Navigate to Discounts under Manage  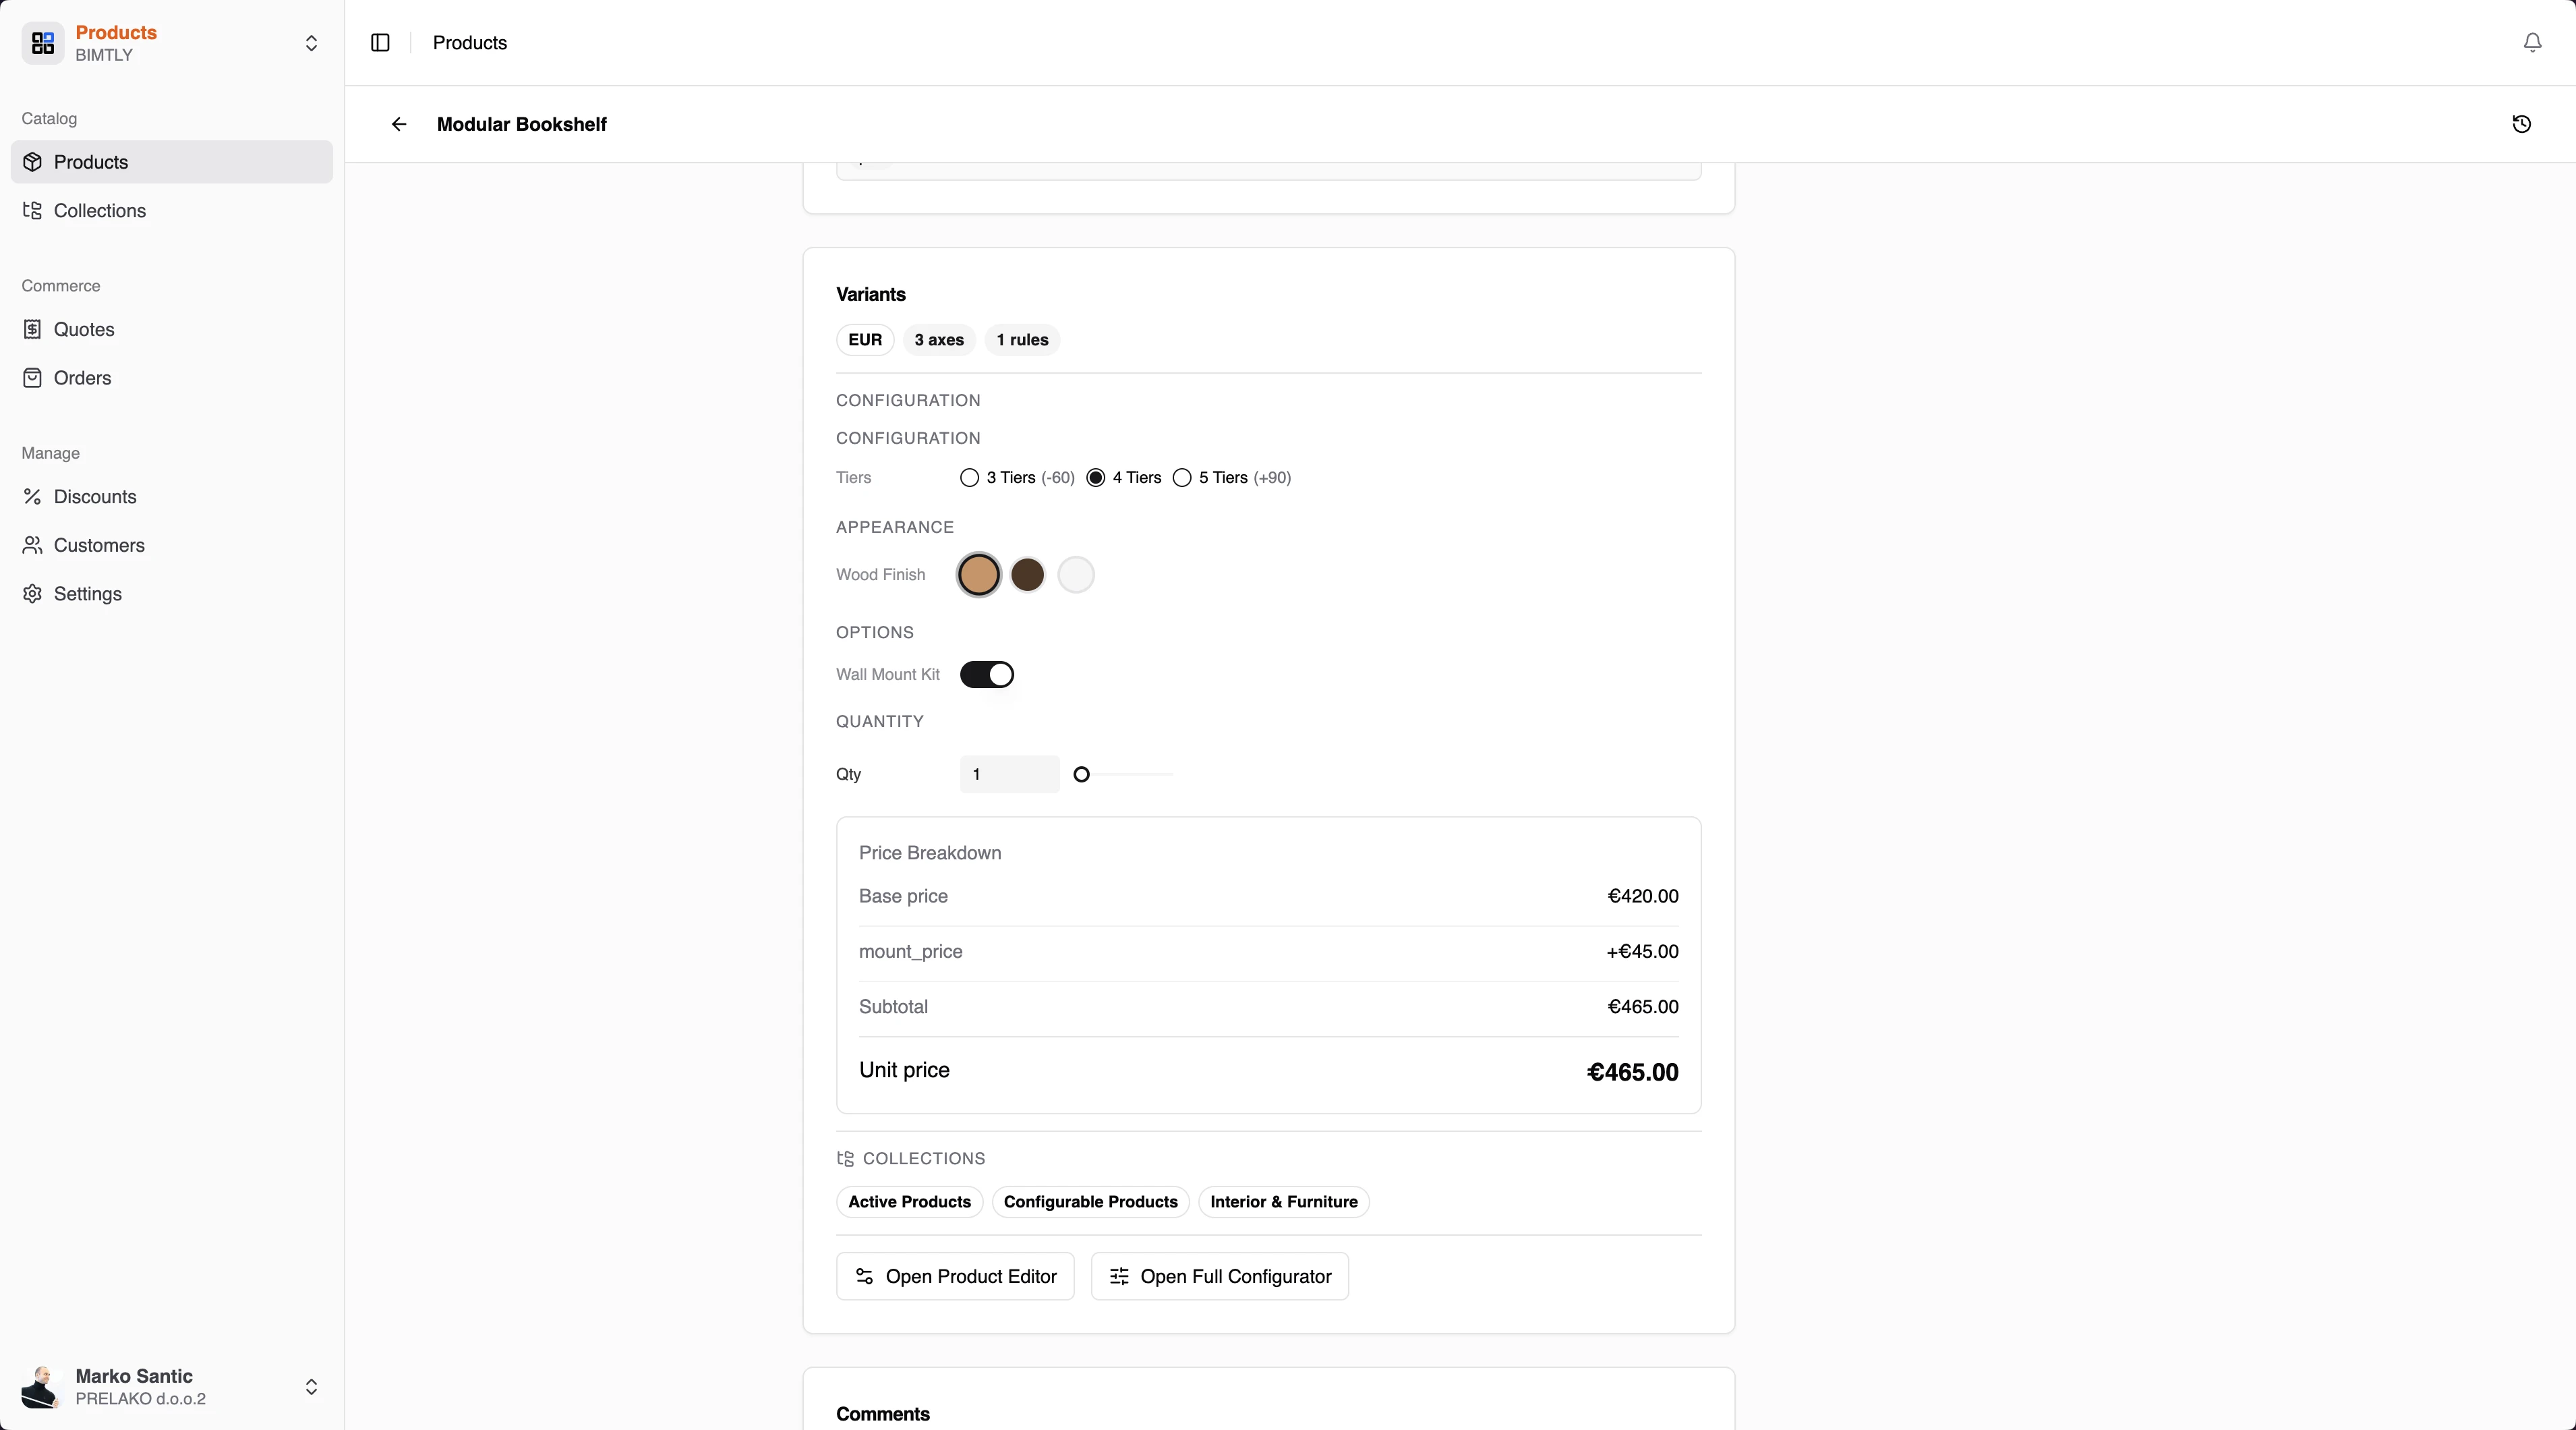[x=94, y=496]
